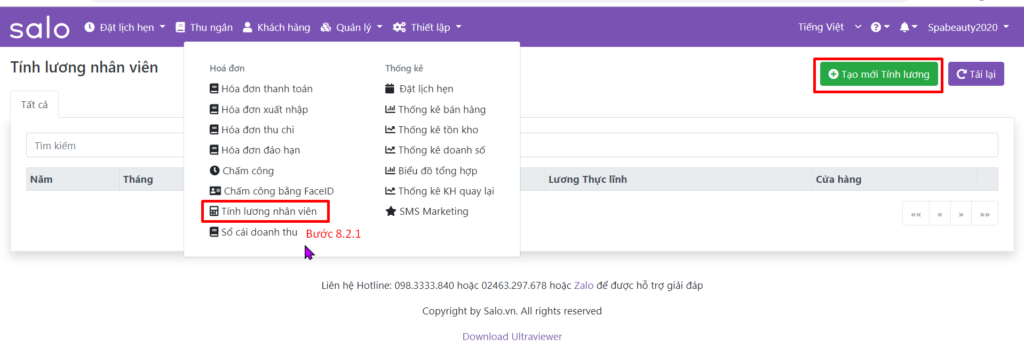1024x364 pixels.
Task: Click the Hoá đơn section heading
Action: click(227, 68)
